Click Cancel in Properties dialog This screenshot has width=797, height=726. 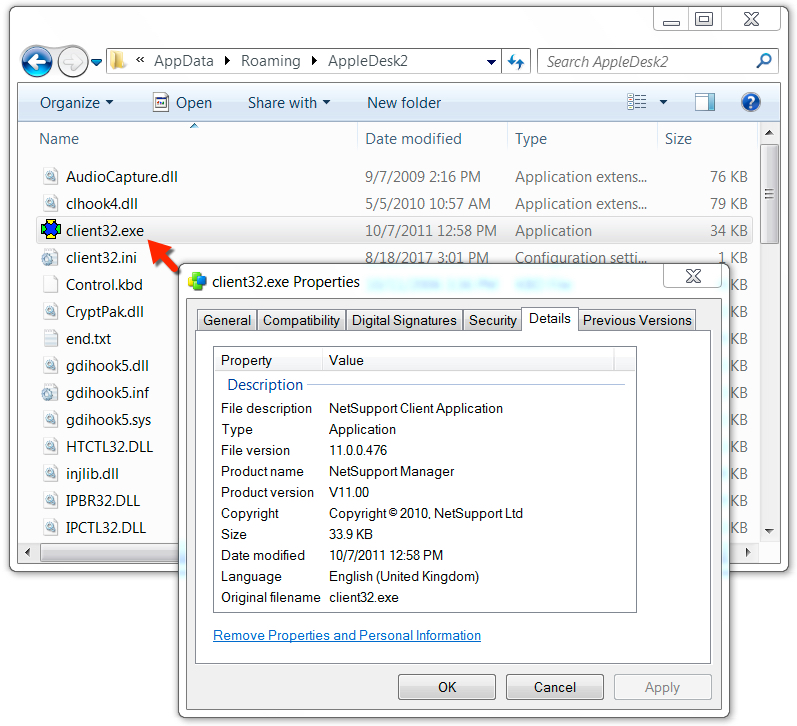coord(555,687)
